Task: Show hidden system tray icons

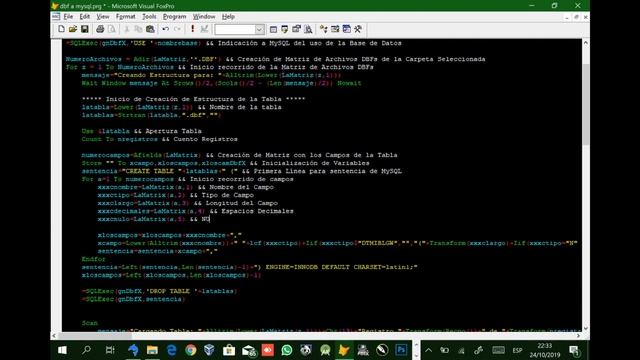Action: tap(428, 350)
